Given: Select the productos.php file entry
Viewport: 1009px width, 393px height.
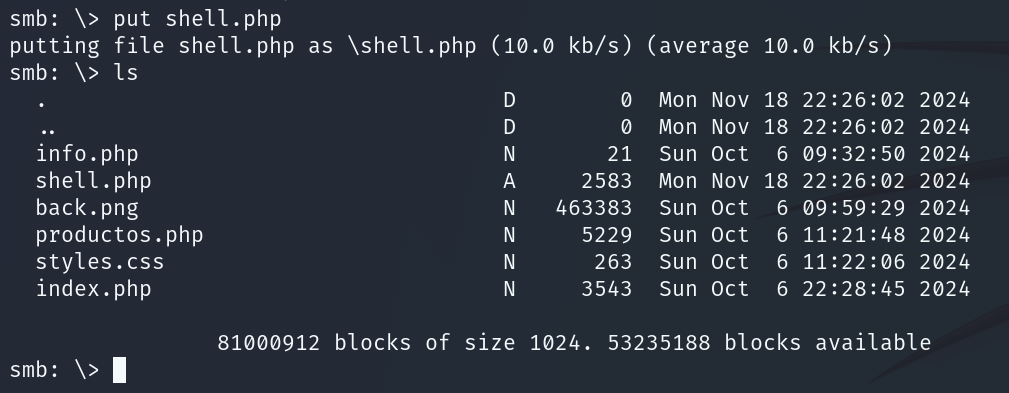Looking at the screenshot, I should pyautogui.click(x=119, y=235).
